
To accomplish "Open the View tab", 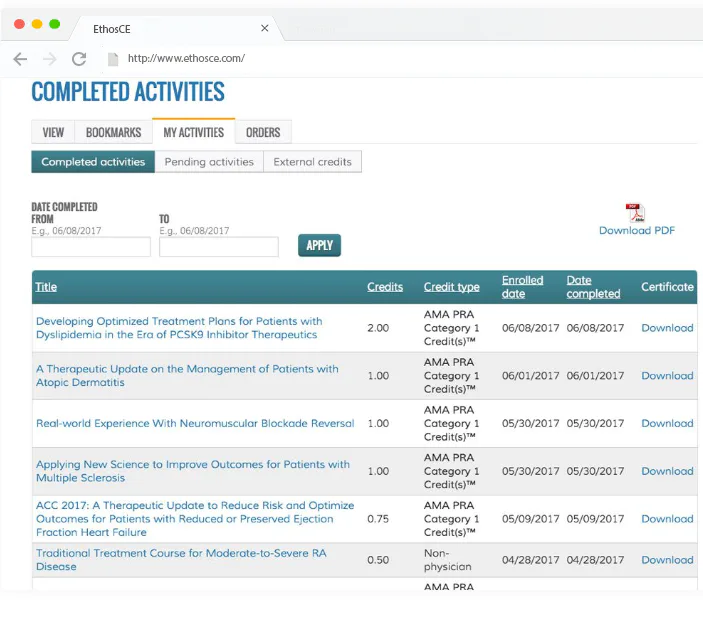I will [x=53, y=132].
